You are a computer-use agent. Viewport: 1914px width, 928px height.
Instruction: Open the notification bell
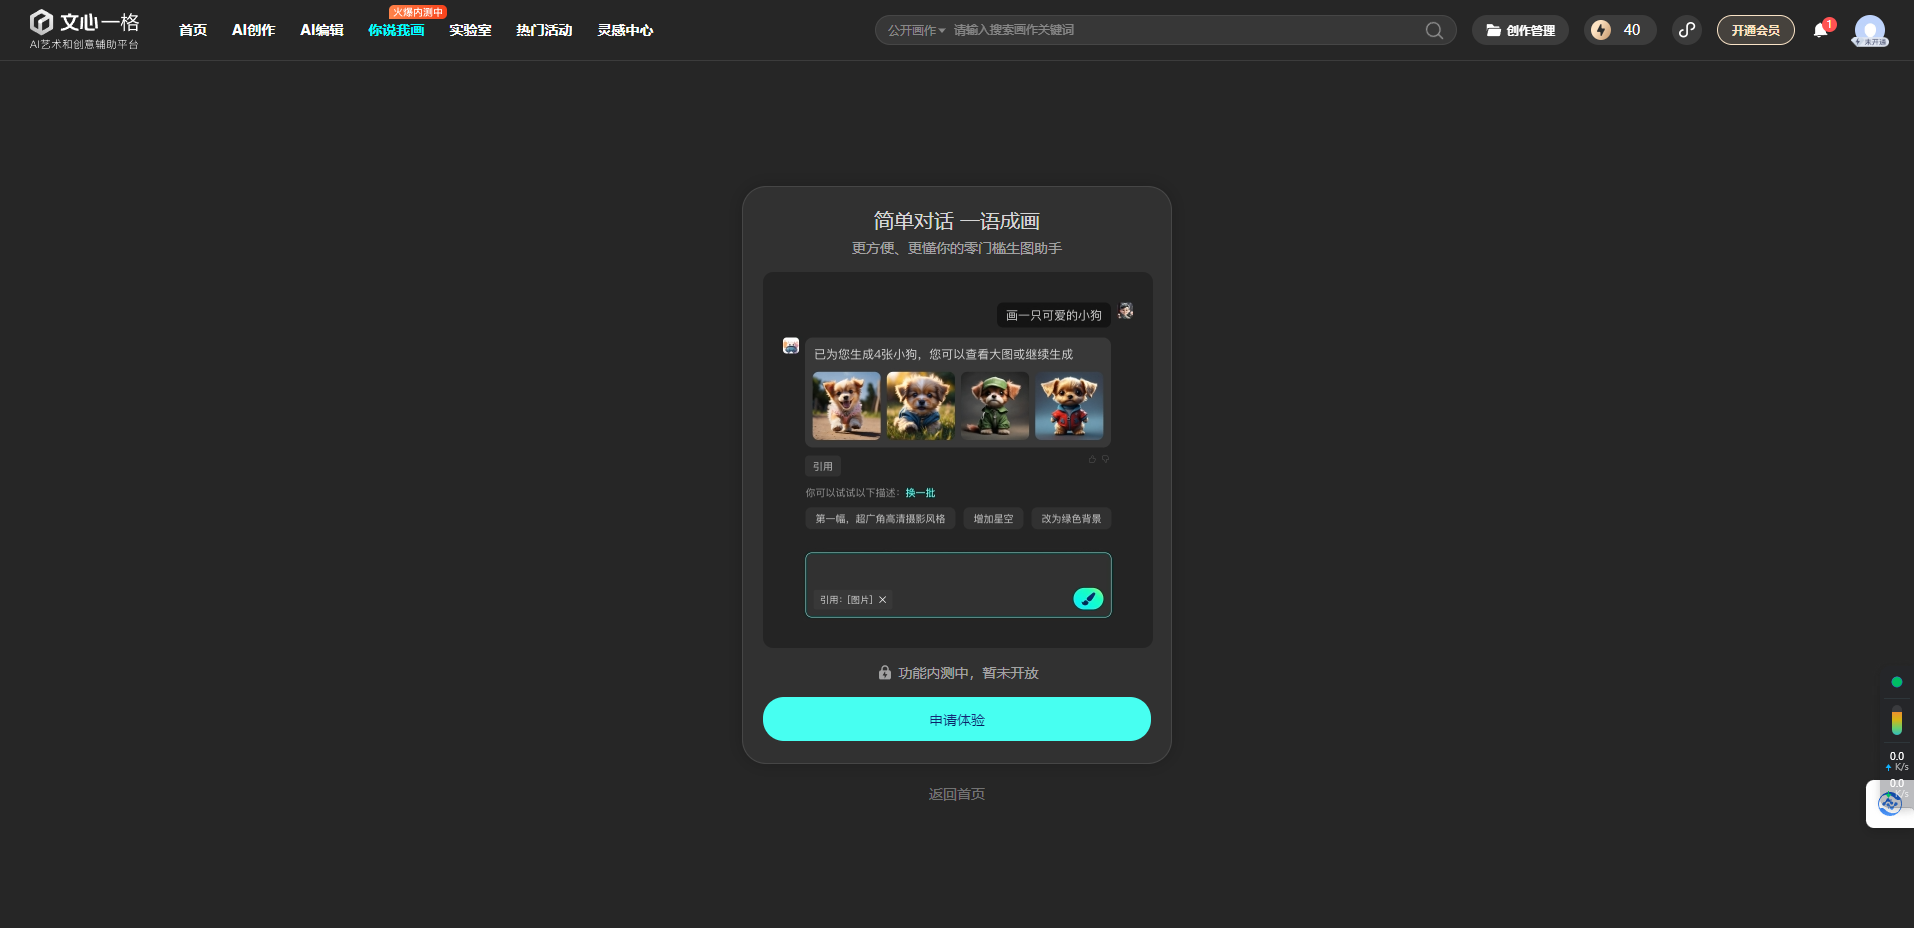coord(1820,30)
